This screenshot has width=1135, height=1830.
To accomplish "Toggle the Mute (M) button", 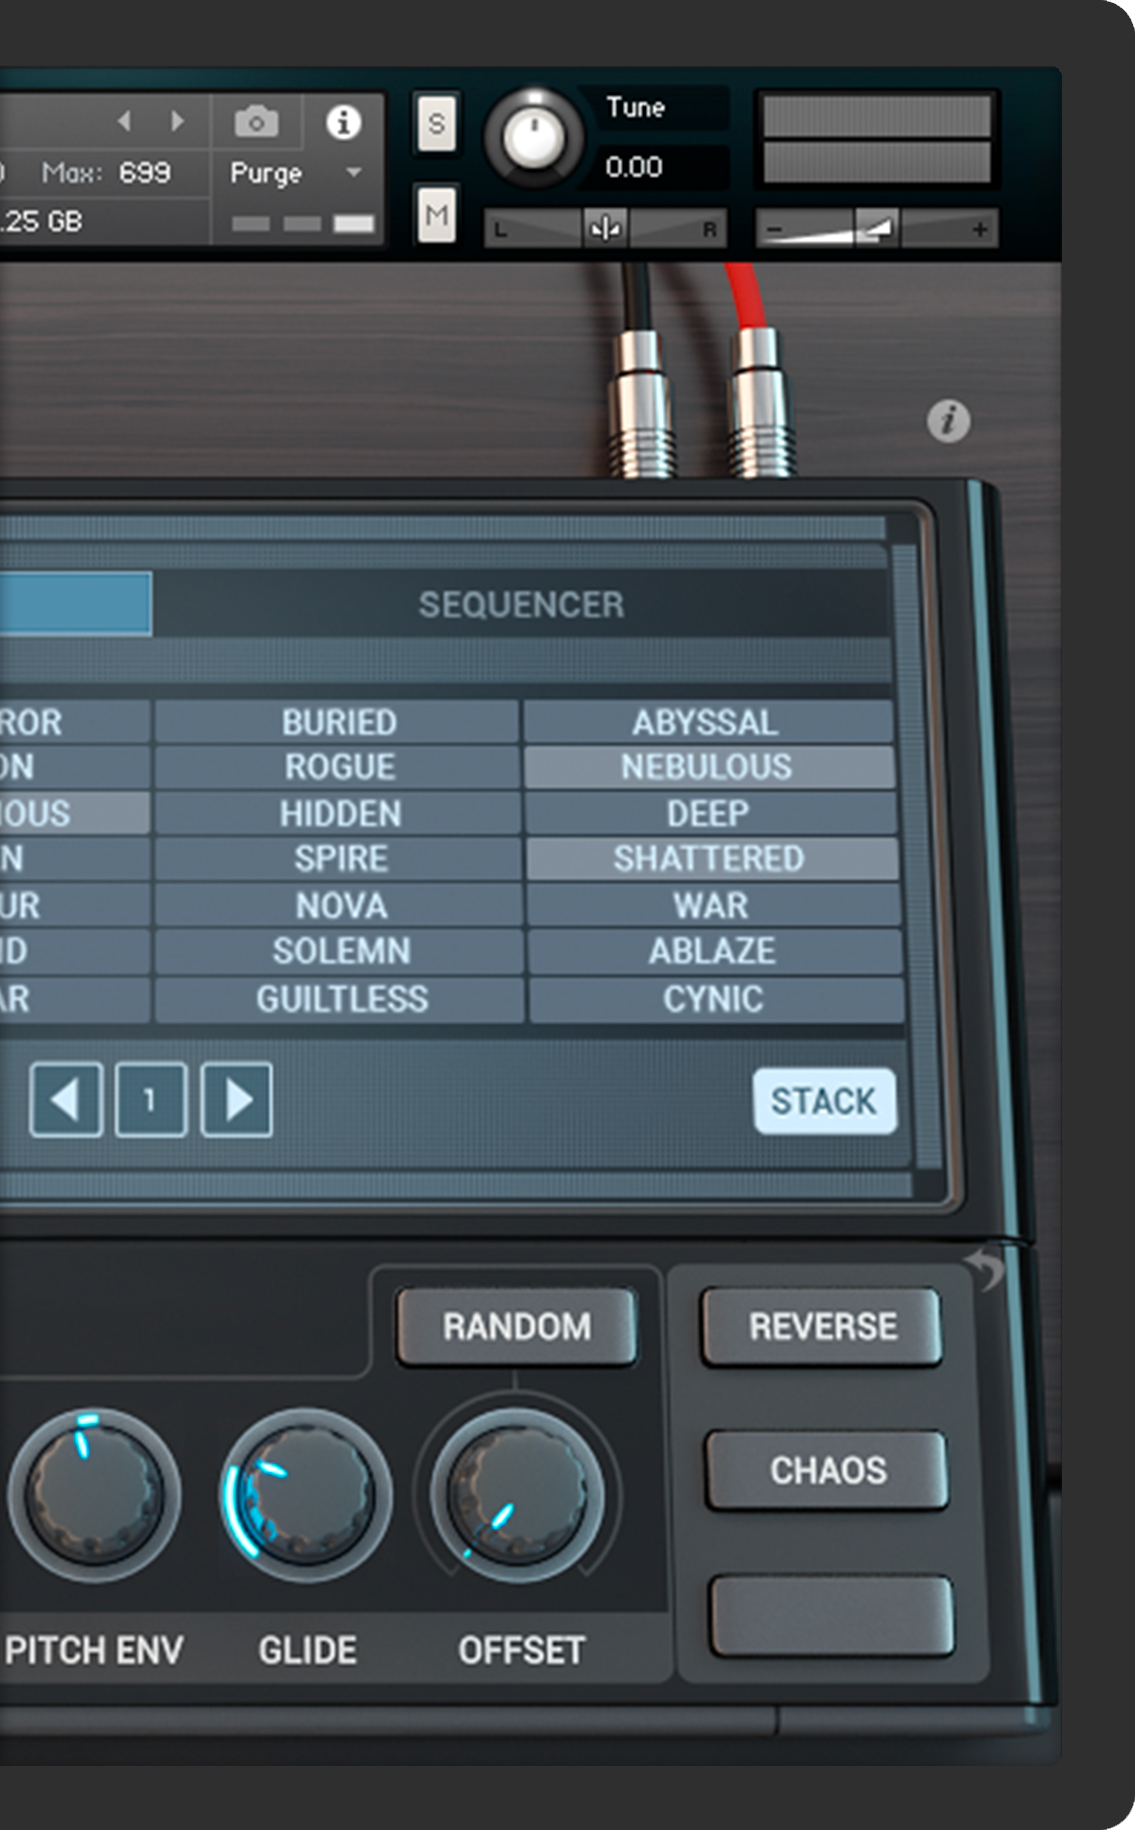I will pos(436,214).
